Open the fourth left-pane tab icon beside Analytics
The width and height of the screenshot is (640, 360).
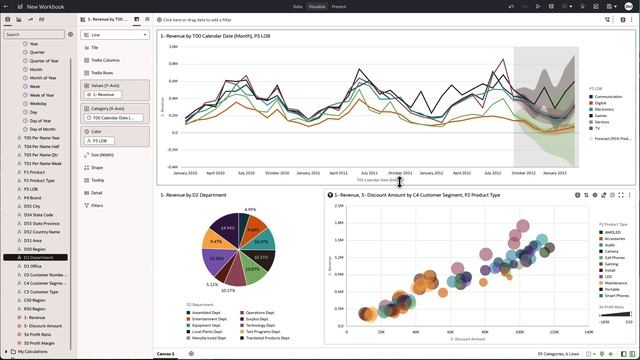(41, 19)
